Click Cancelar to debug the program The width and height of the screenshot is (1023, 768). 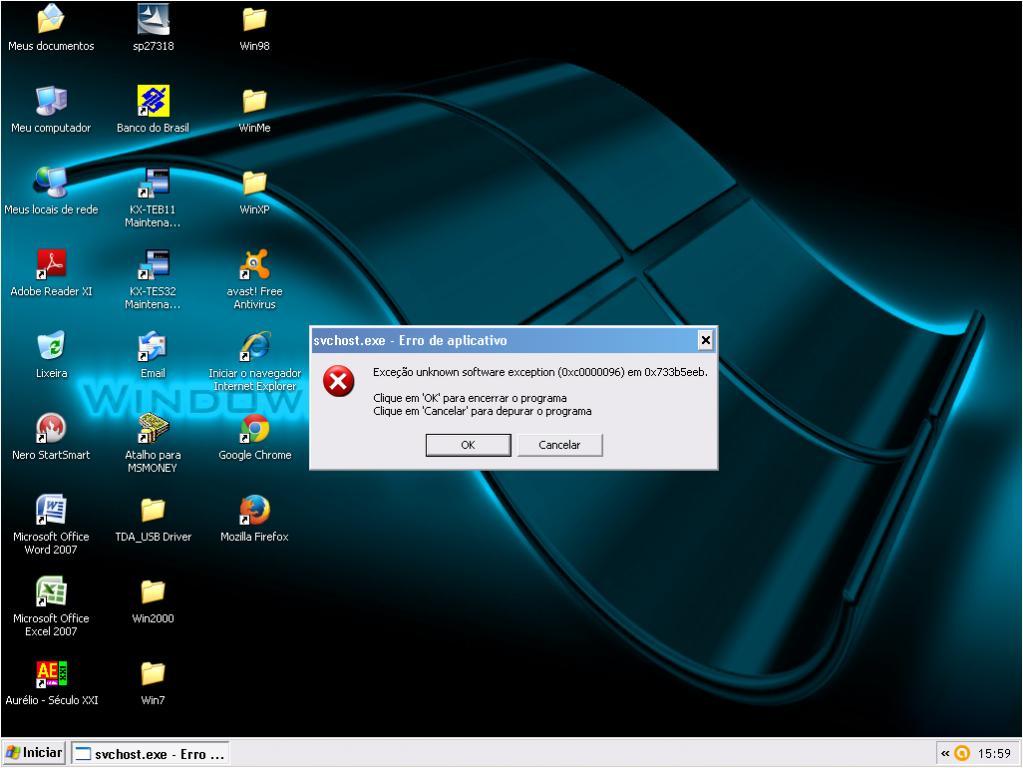click(x=559, y=445)
